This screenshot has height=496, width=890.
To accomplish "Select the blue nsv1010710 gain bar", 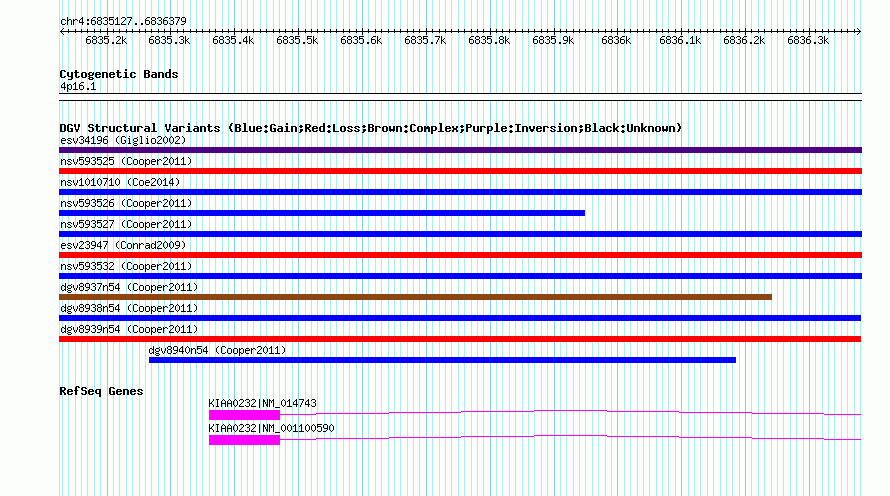I will point(460,192).
